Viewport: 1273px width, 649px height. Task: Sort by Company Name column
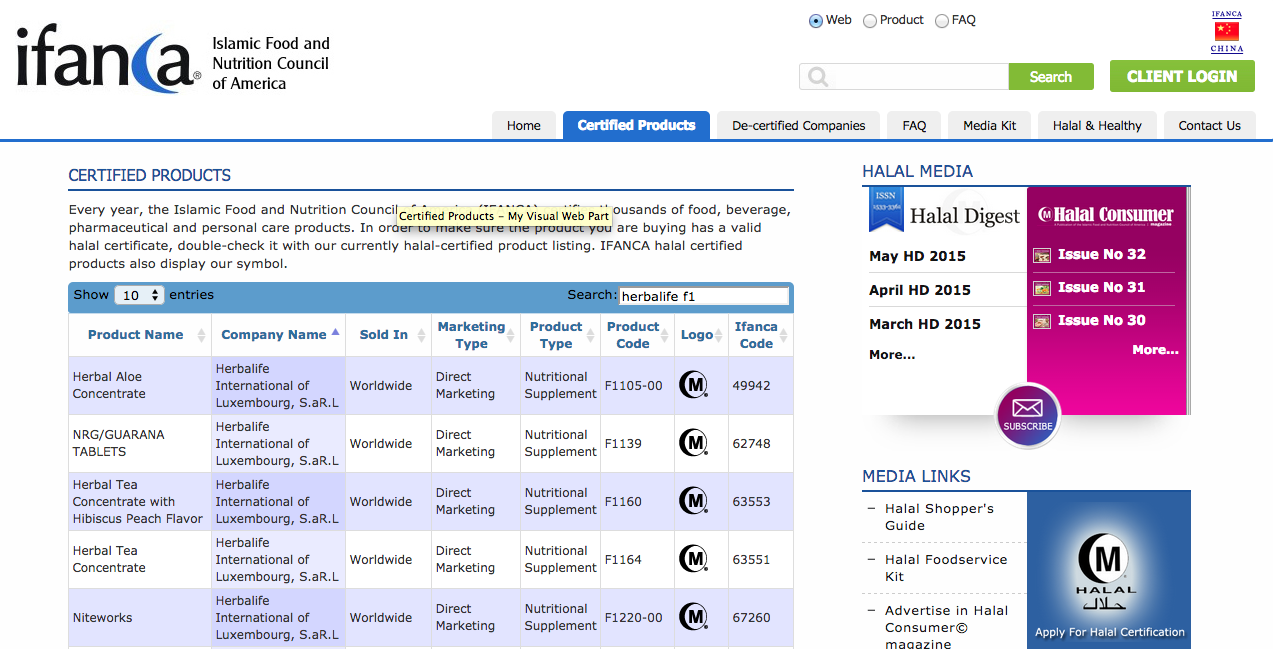(278, 335)
